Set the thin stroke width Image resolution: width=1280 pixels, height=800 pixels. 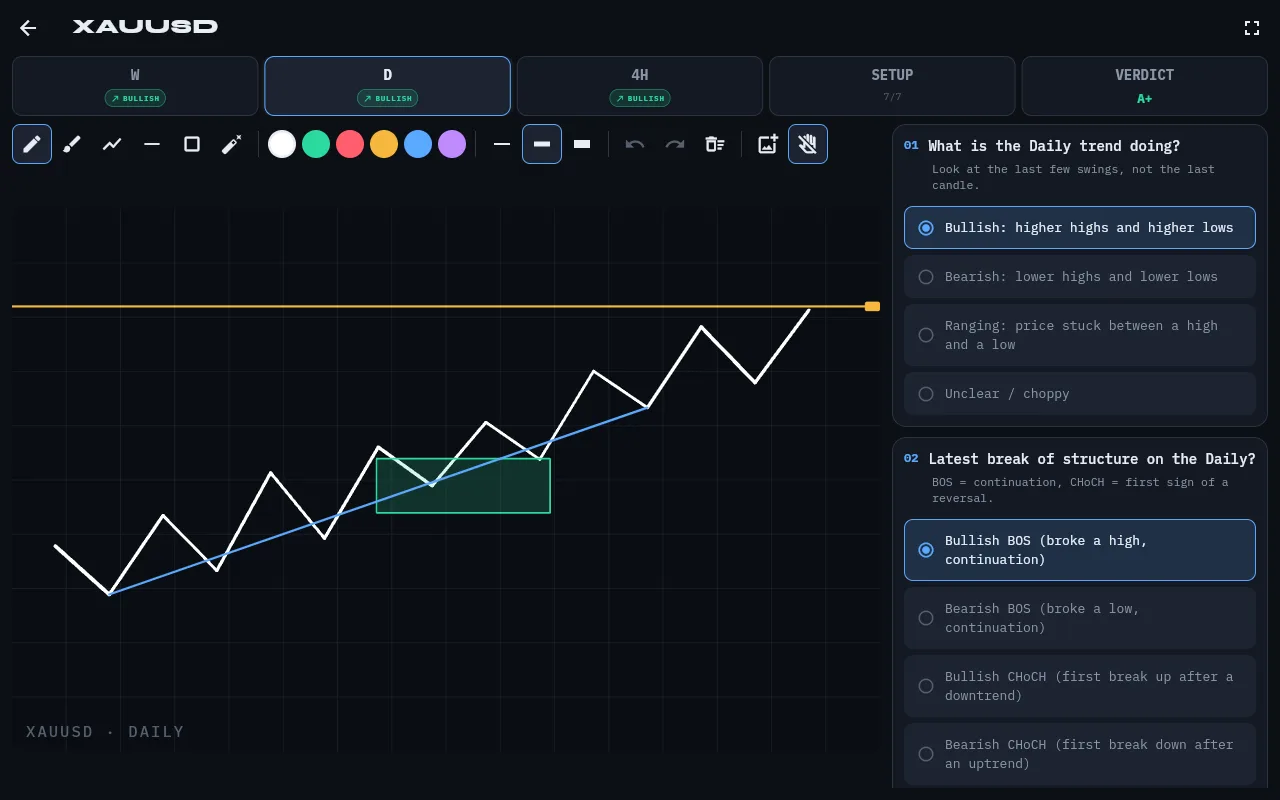(x=502, y=144)
